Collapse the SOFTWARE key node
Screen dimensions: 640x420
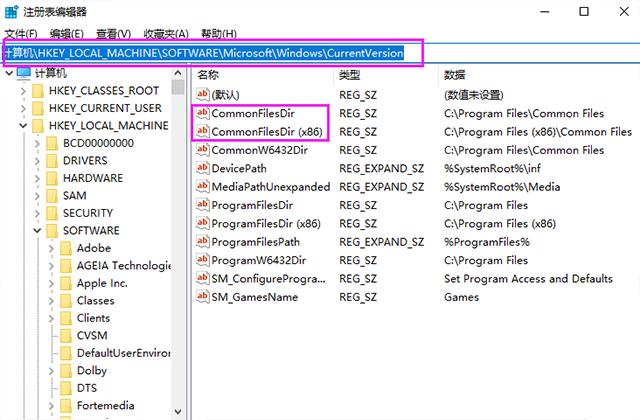pyautogui.click(x=37, y=230)
